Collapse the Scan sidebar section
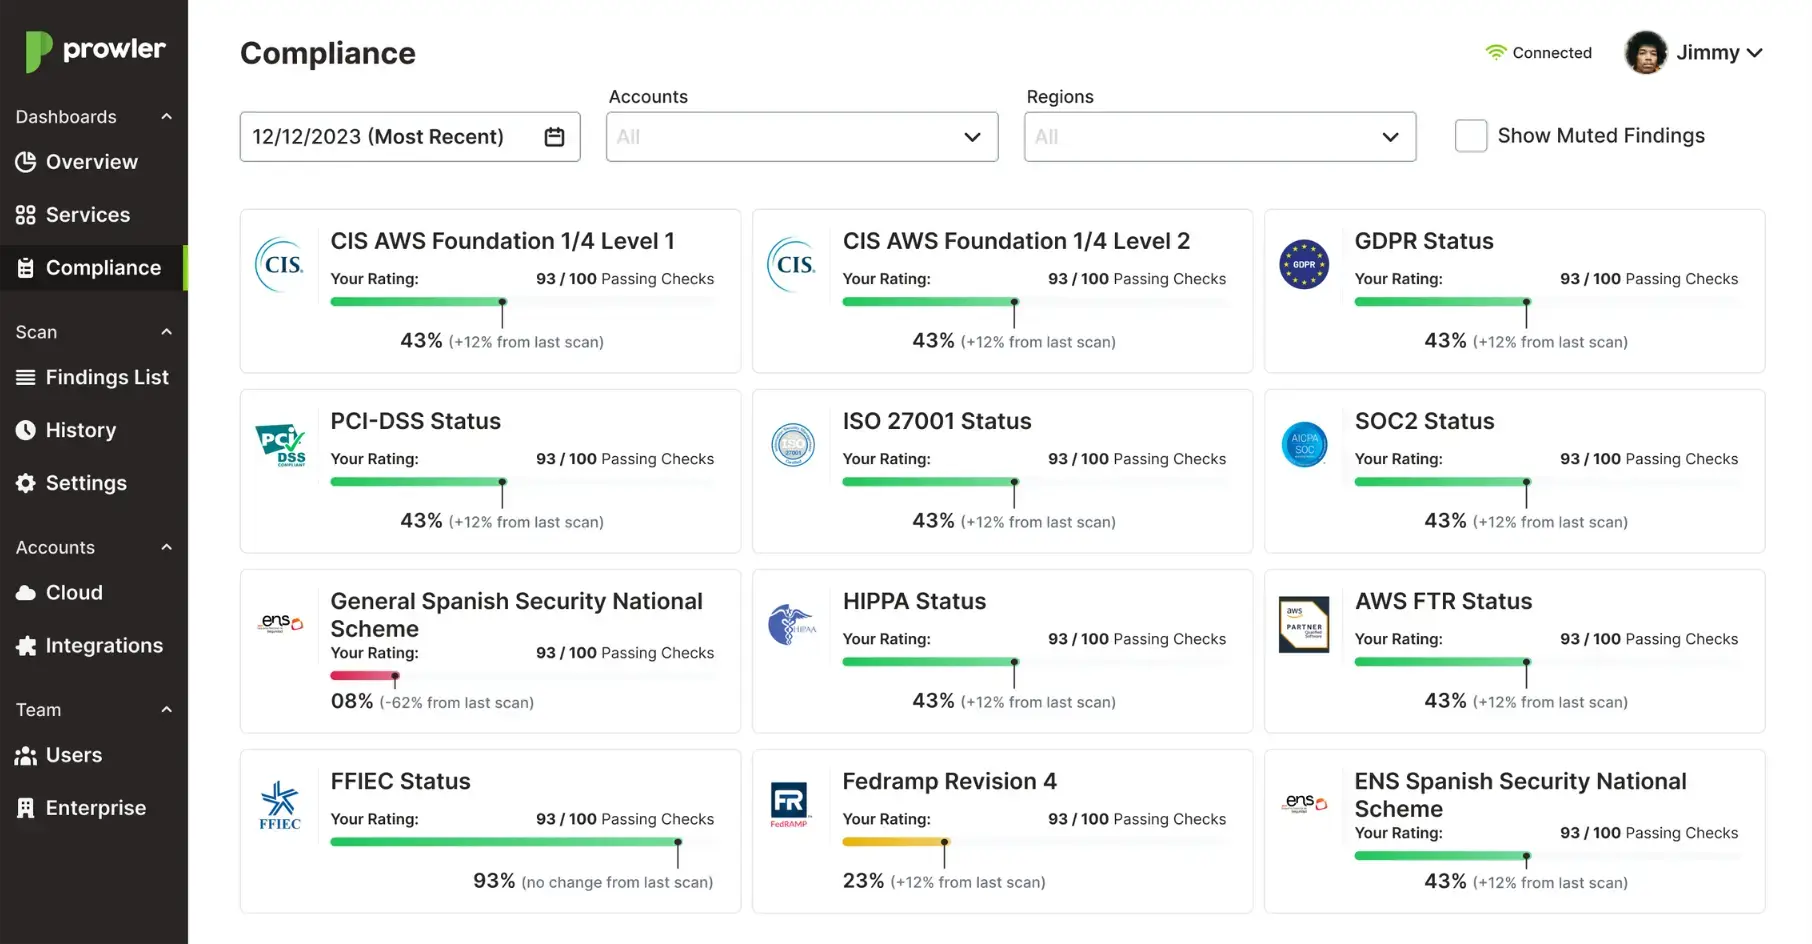 [x=167, y=332]
